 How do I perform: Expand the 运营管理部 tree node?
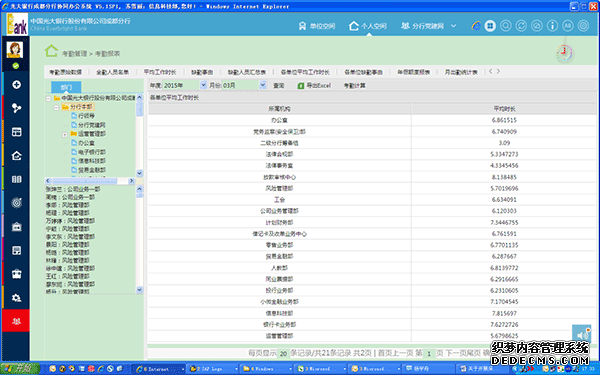(65, 134)
